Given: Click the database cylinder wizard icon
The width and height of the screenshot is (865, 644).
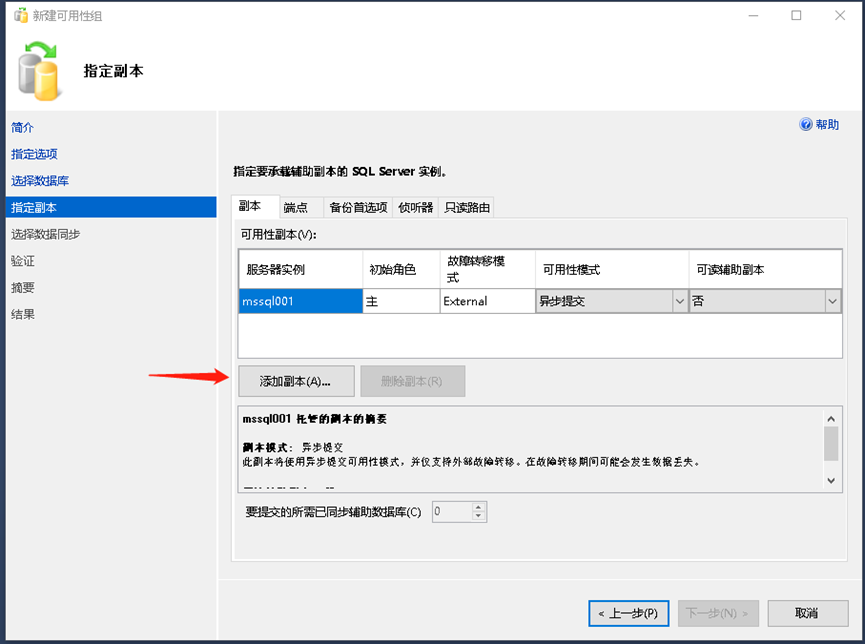Looking at the screenshot, I should (39, 72).
